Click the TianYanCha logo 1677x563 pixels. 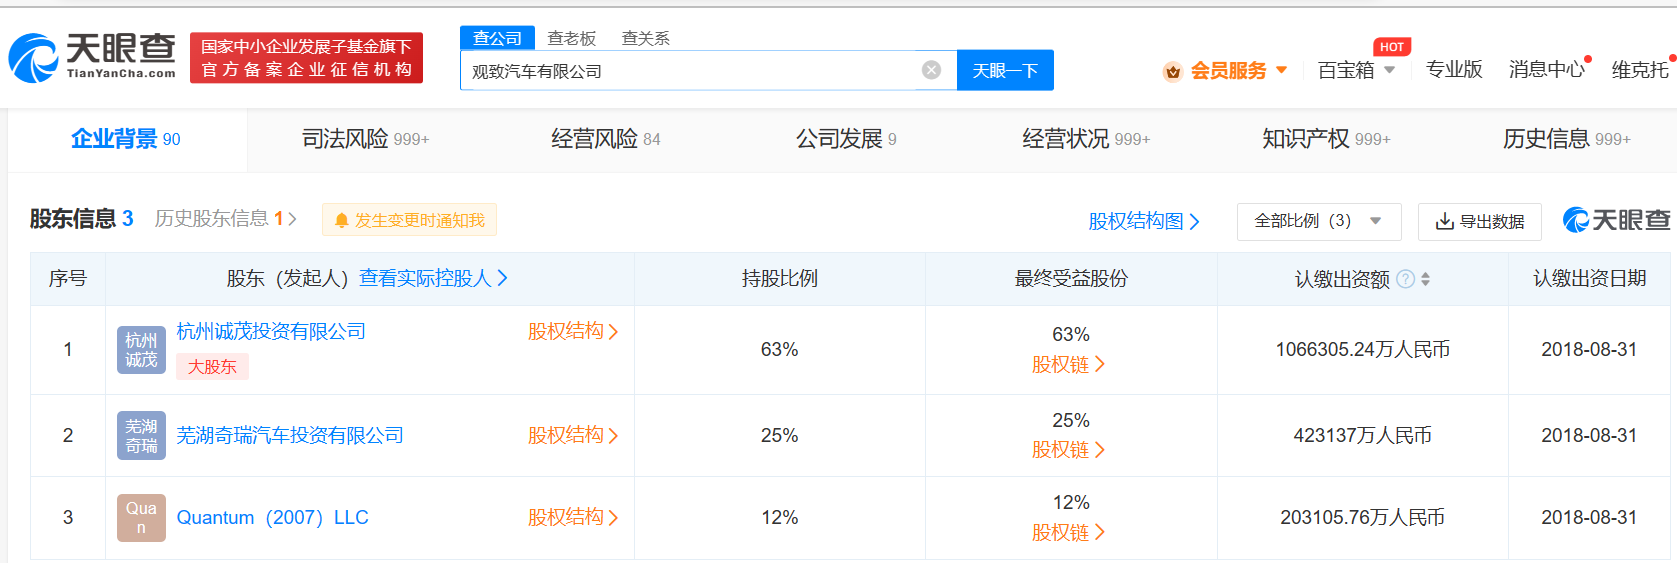click(92, 57)
